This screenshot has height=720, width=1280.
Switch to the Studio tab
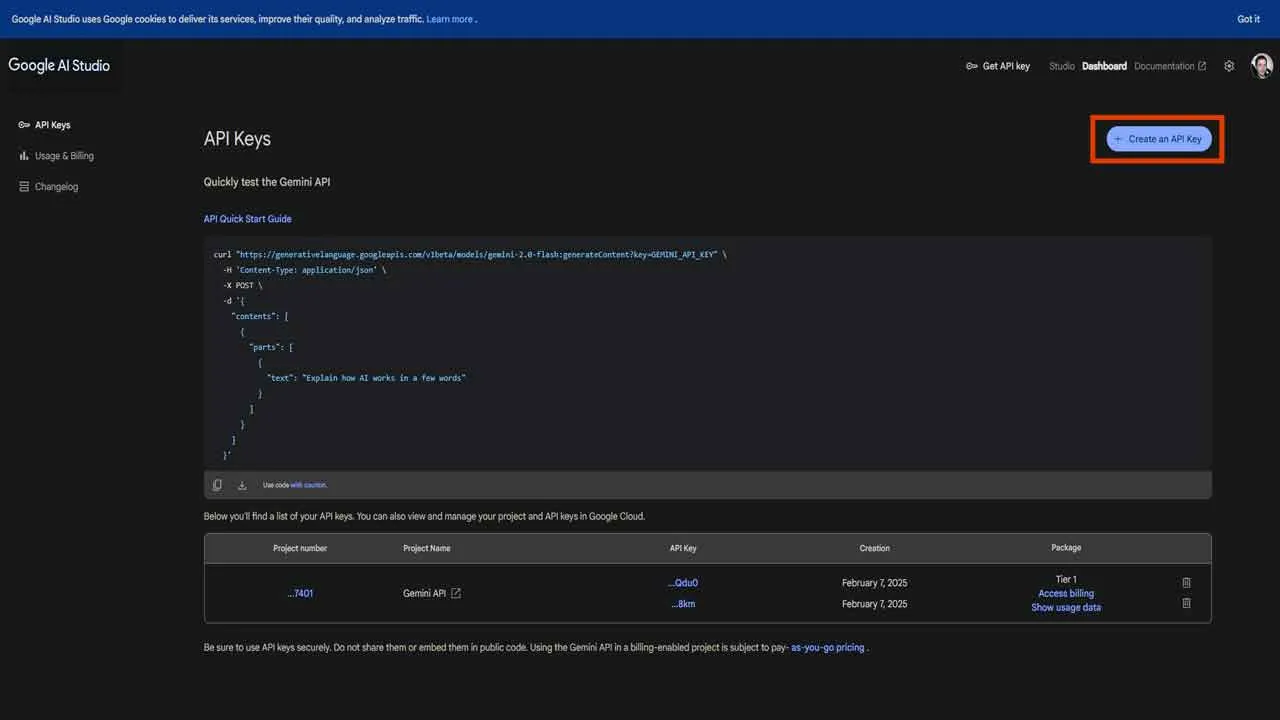[1062, 66]
